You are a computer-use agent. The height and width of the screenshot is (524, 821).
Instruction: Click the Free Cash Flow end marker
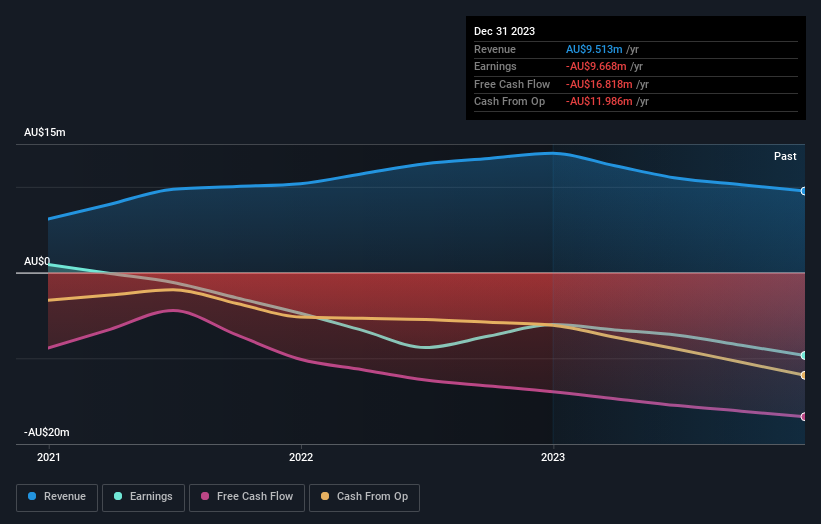pyautogui.click(x=804, y=417)
